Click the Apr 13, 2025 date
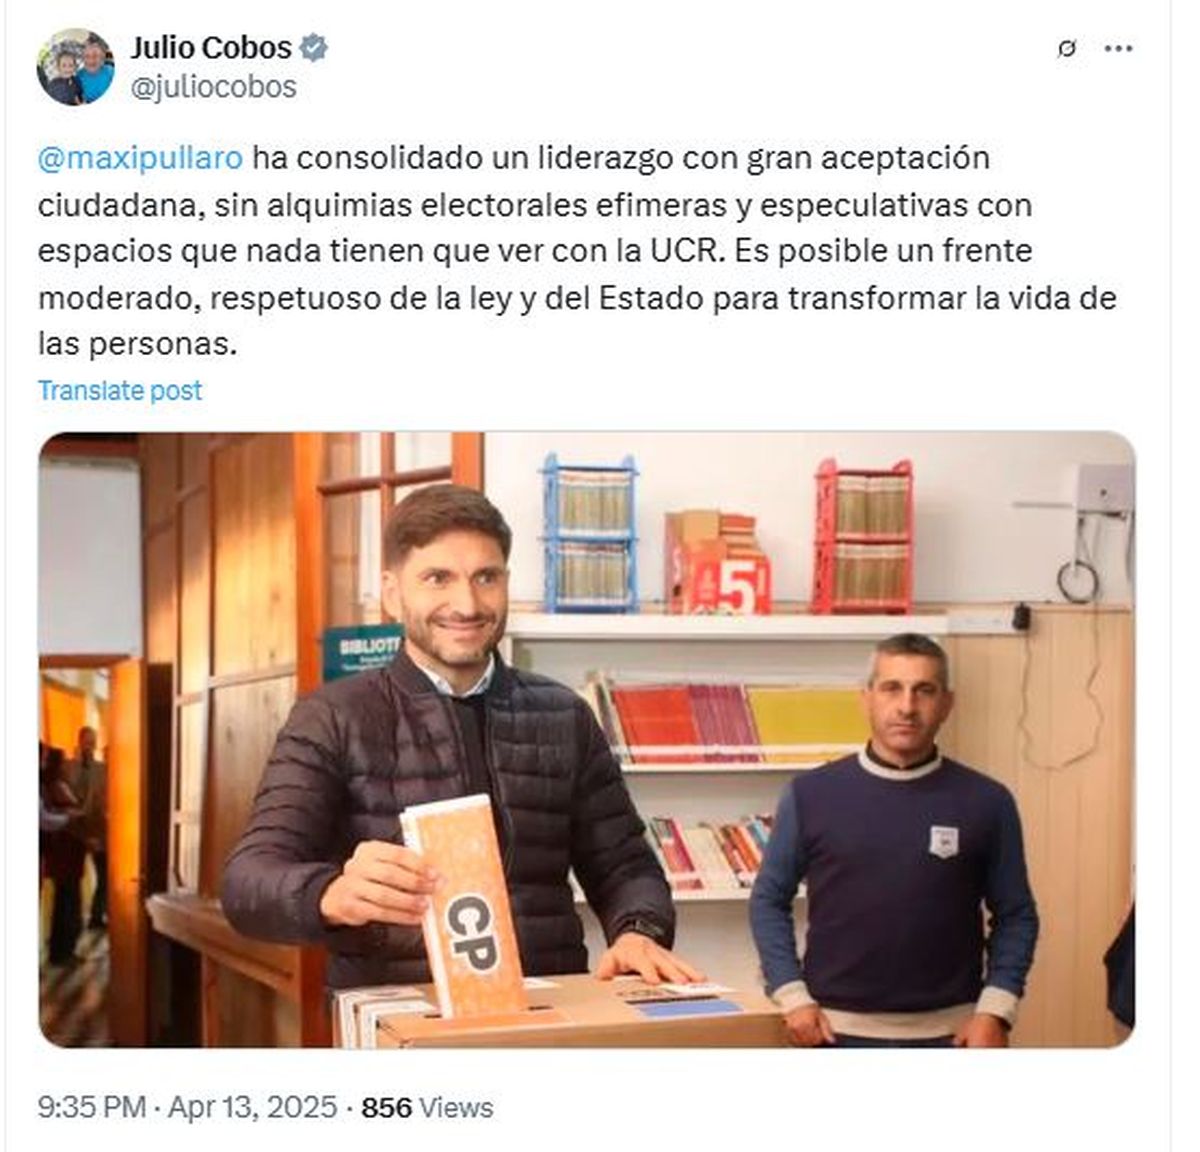This screenshot has width=1200, height=1152. tap(252, 1108)
